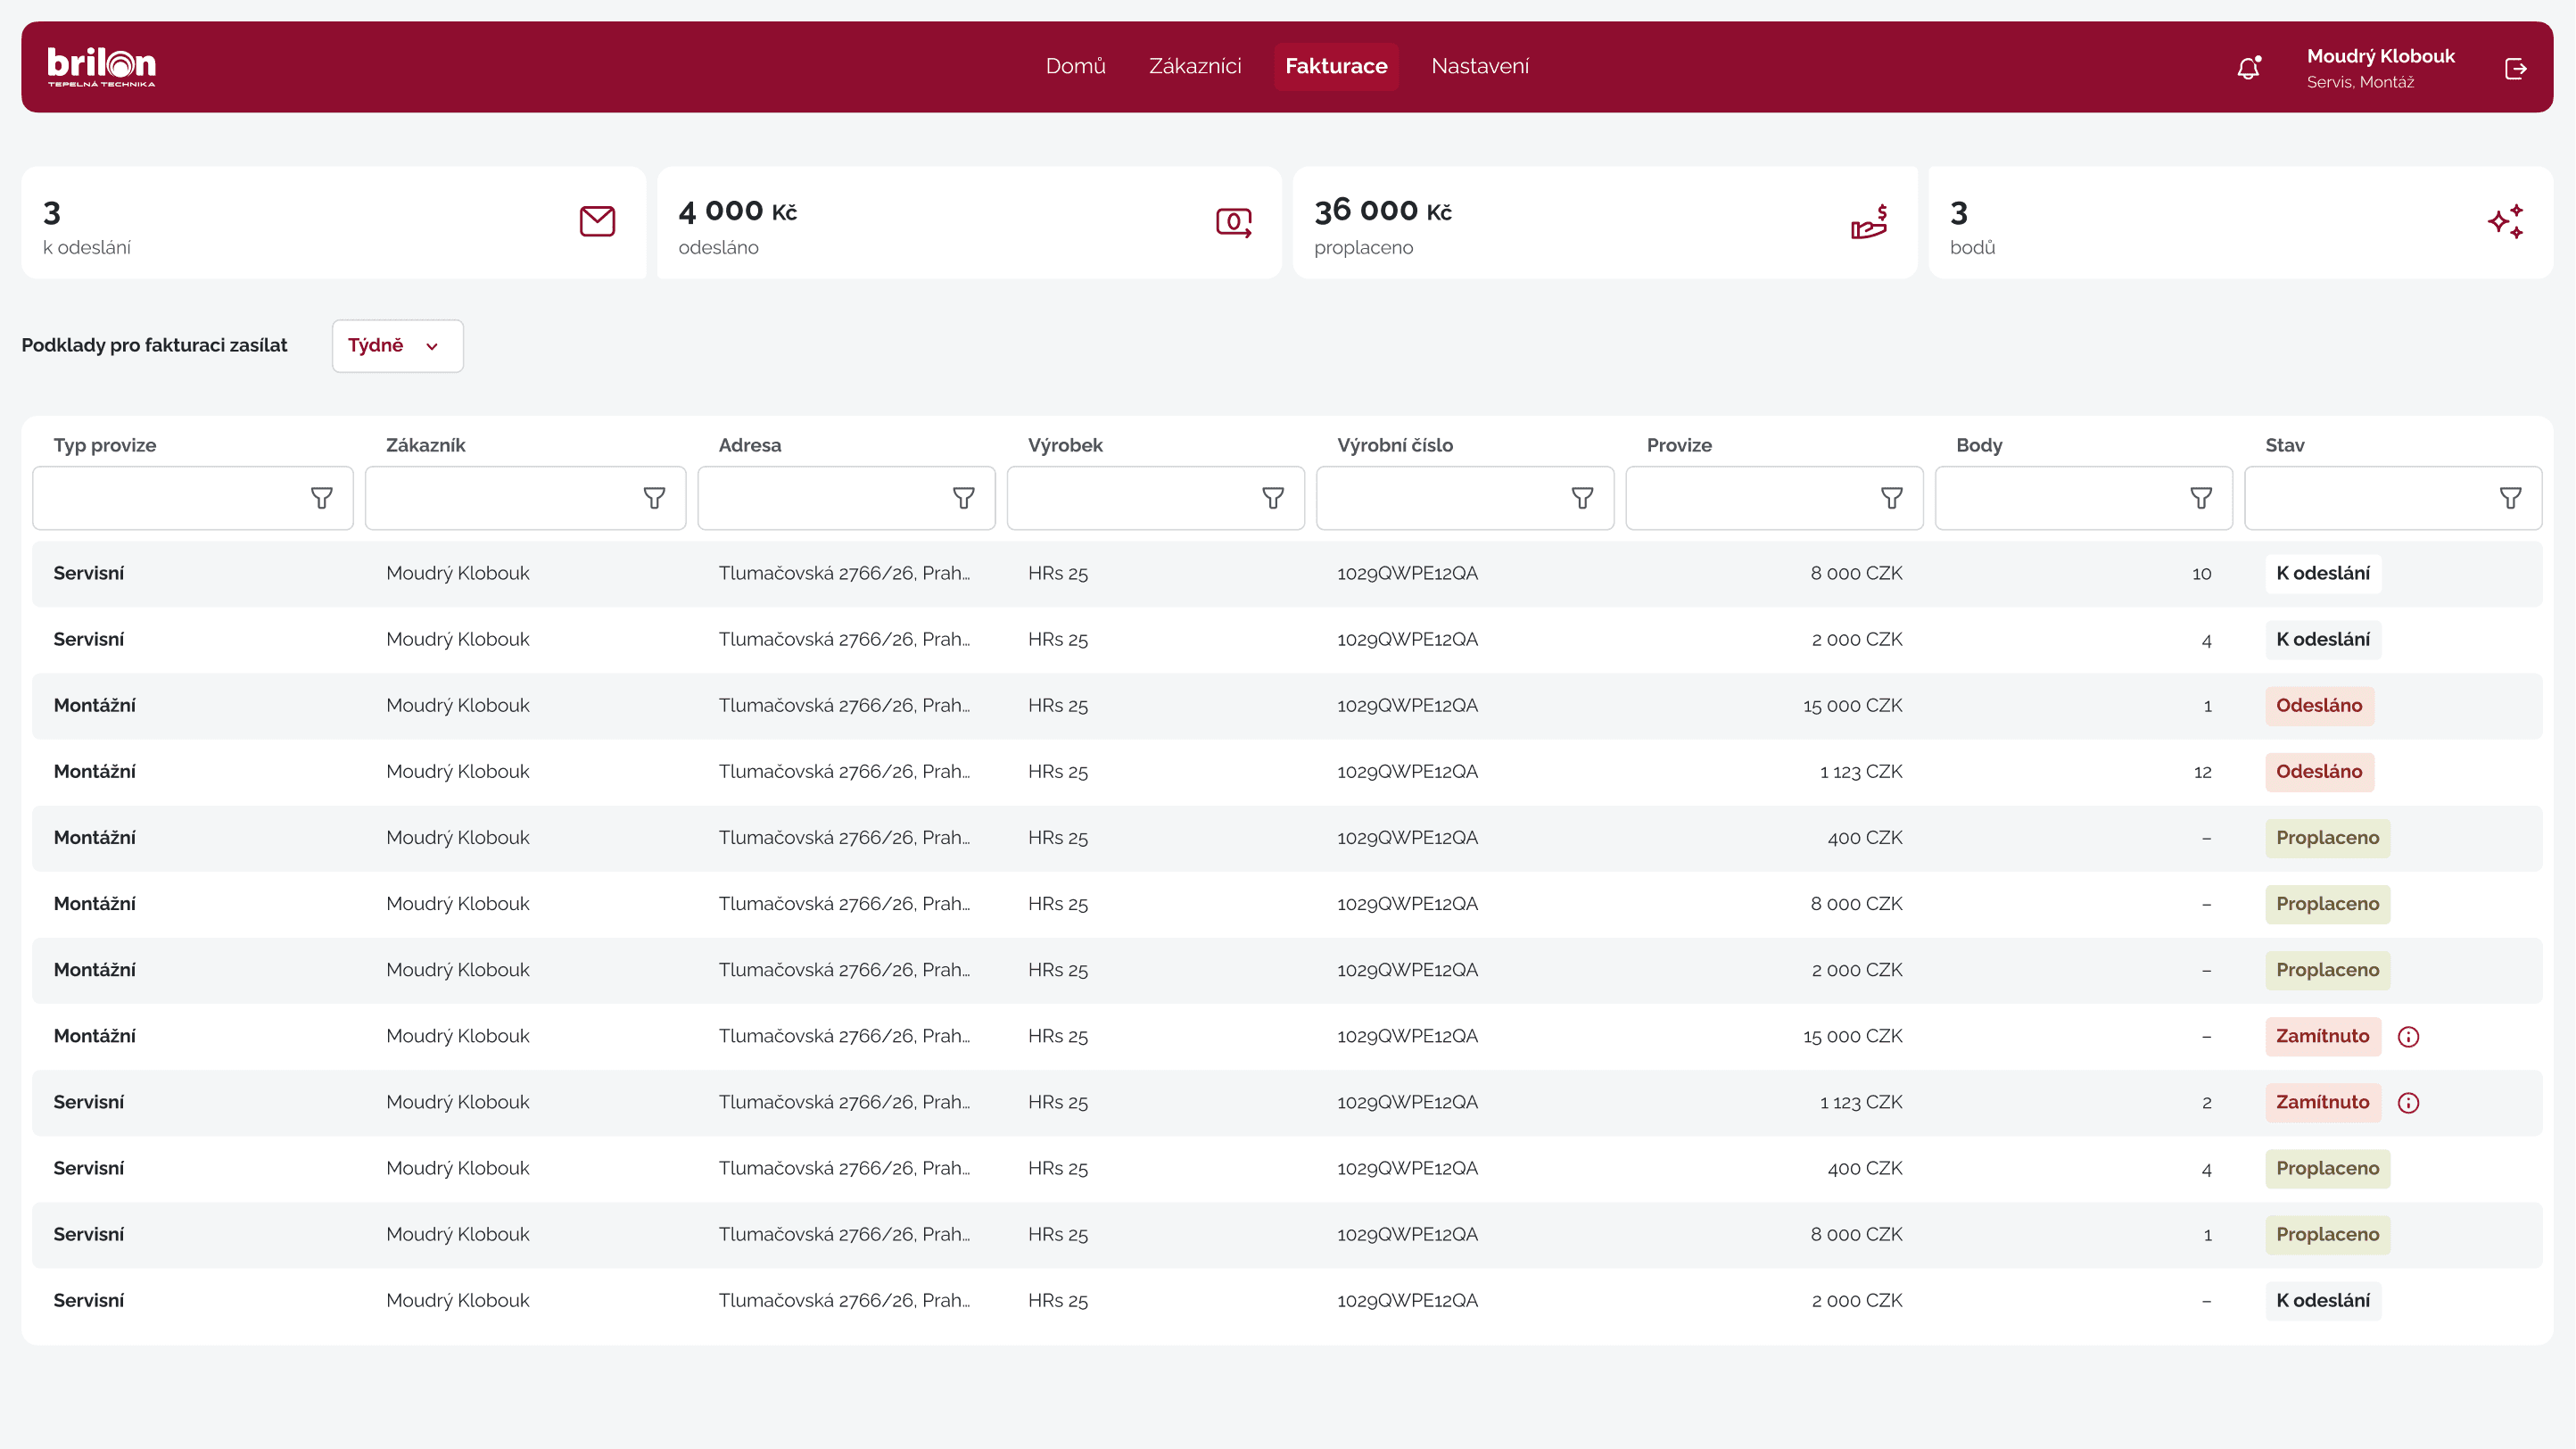Open the Výrobek column filter funnel

(1272, 498)
